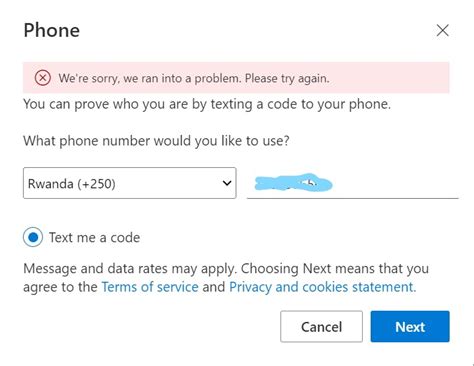
Task: Click the blue Next button
Action: (x=410, y=327)
